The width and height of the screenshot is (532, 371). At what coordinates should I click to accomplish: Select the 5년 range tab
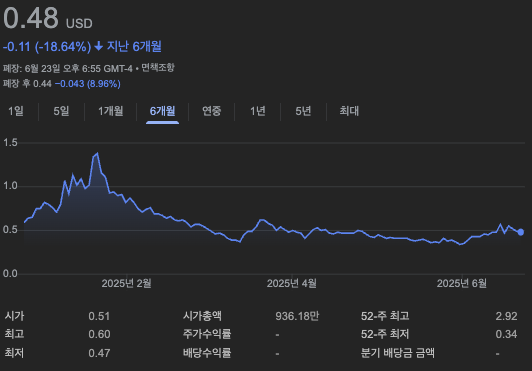click(x=303, y=111)
